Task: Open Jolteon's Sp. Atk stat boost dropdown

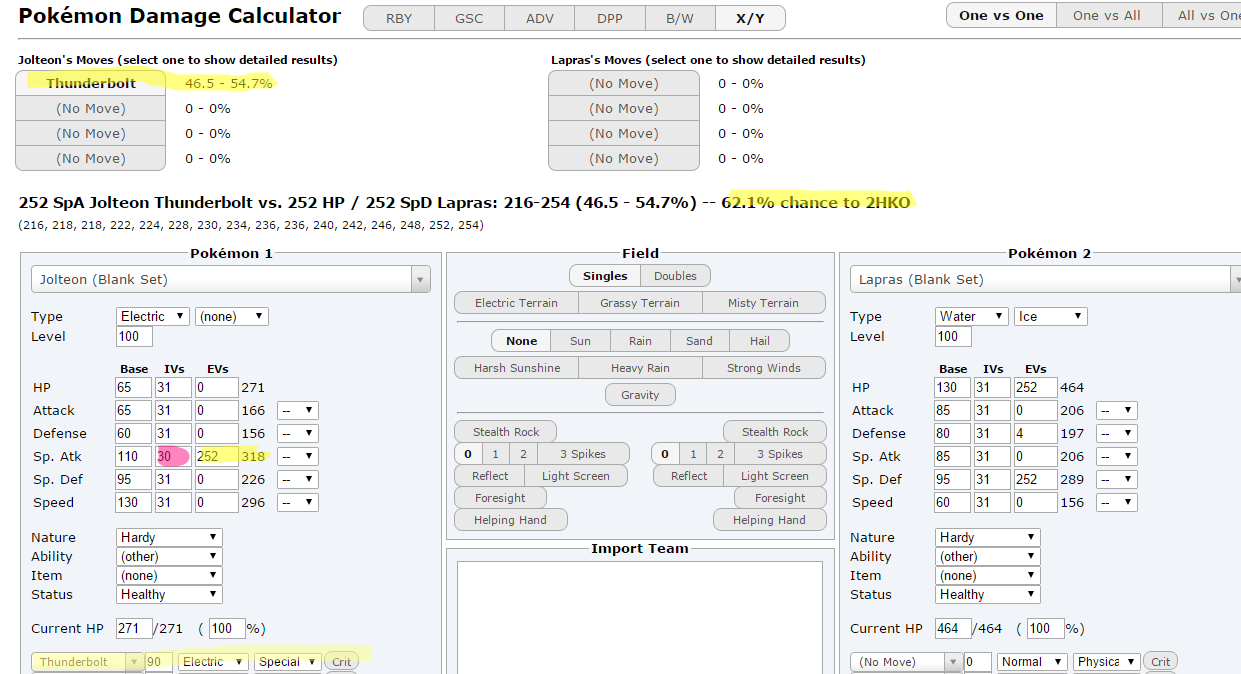Action: pyautogui.click(x=298, y=456)
